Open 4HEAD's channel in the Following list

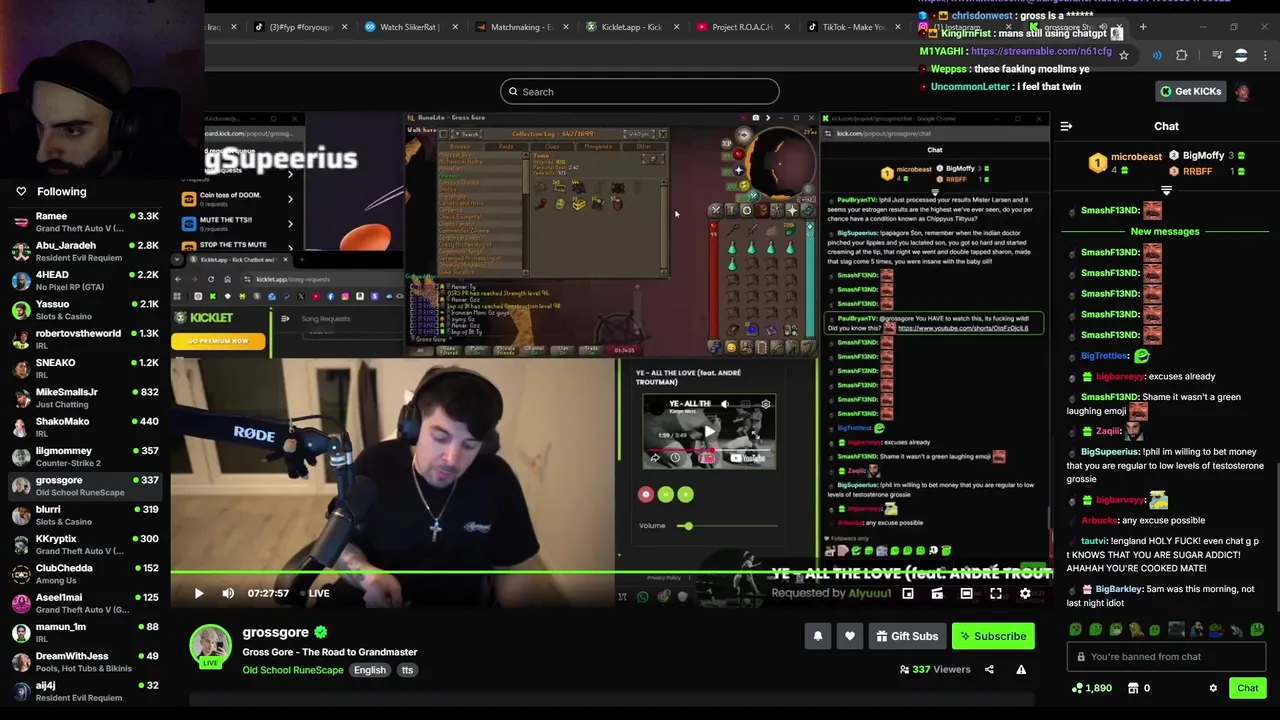[x=85, y=281]
